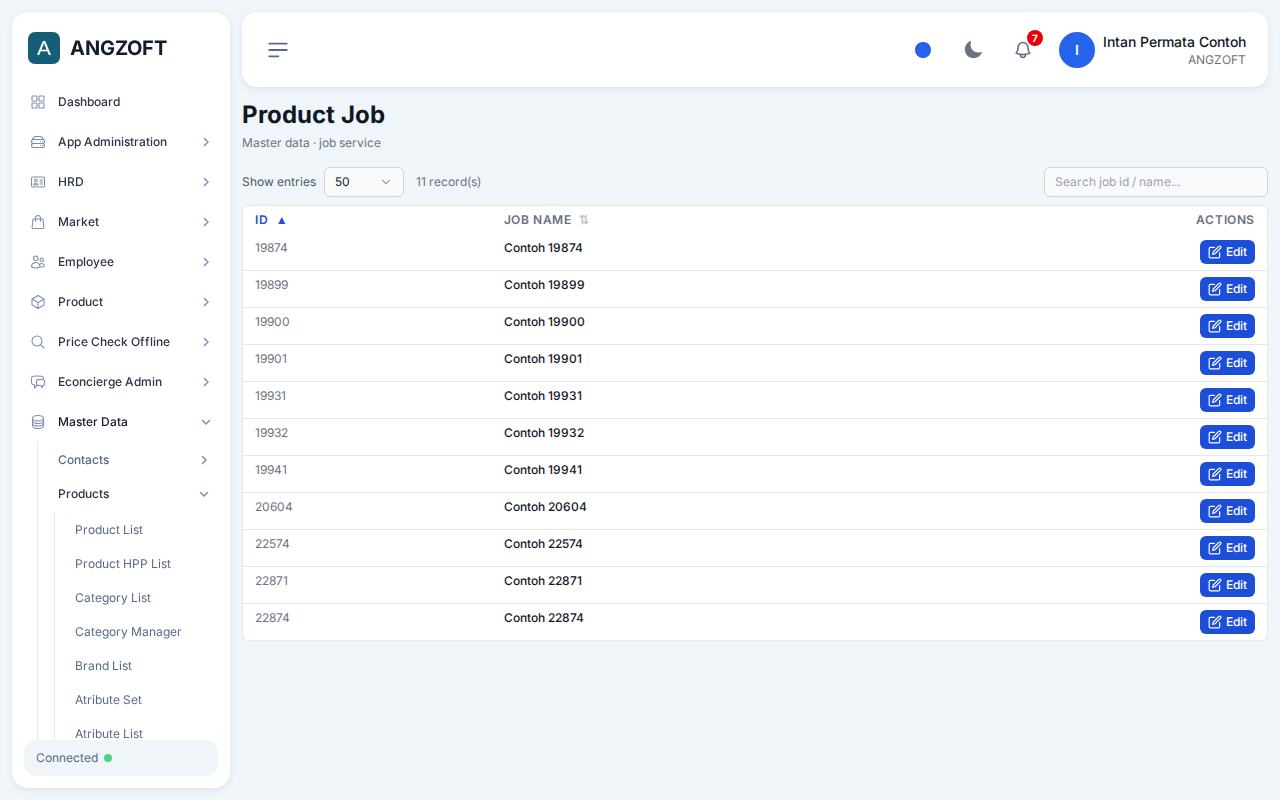Viewport: 1280px width, 800px height.
Task: Click the Dashboard grid icon
Action: click(x=38, y=102)
